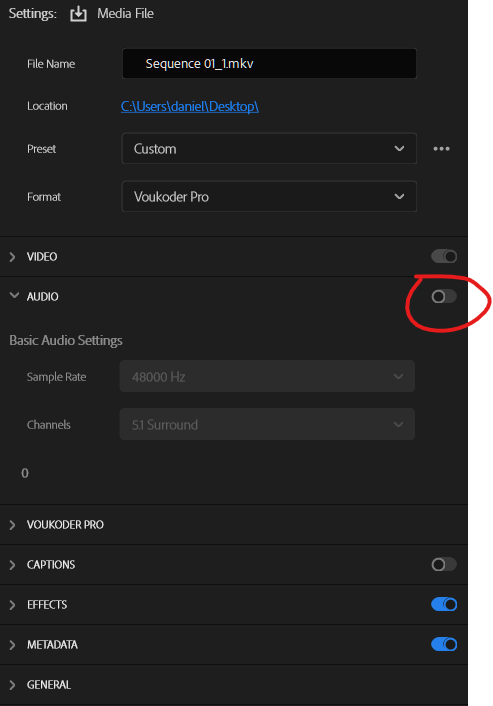Open the Format dropdown showing Voukoder Pro
493x706 pixels.
269,196
